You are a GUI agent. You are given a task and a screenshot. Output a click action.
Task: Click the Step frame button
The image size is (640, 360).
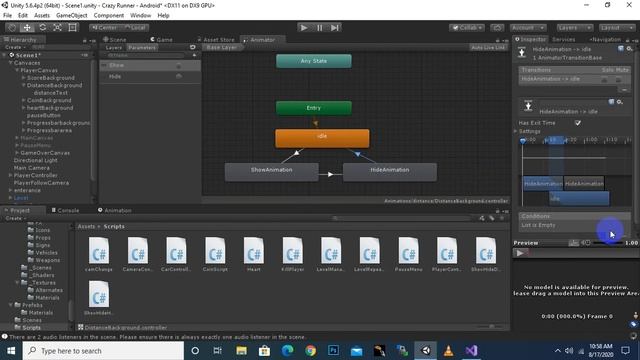(x=335, y=28)
